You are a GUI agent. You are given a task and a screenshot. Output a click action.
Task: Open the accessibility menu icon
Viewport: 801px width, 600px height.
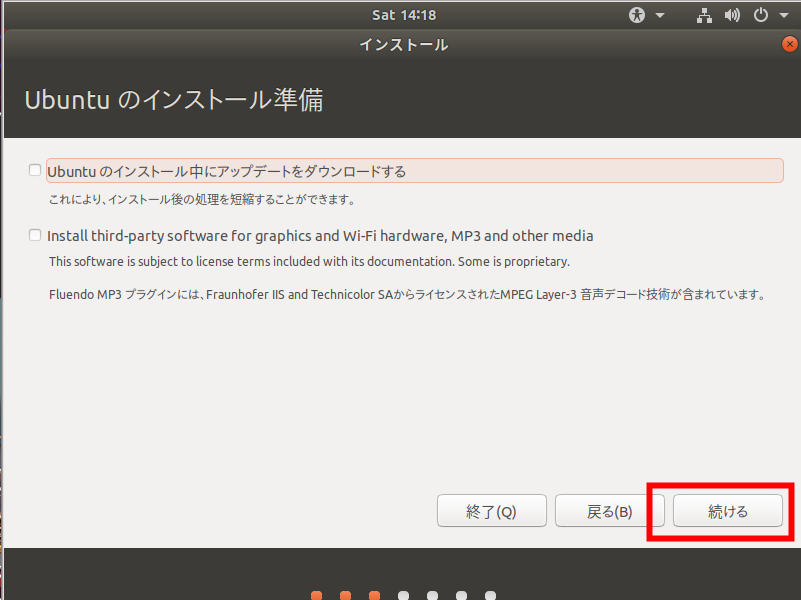click(x=637, y=15)
